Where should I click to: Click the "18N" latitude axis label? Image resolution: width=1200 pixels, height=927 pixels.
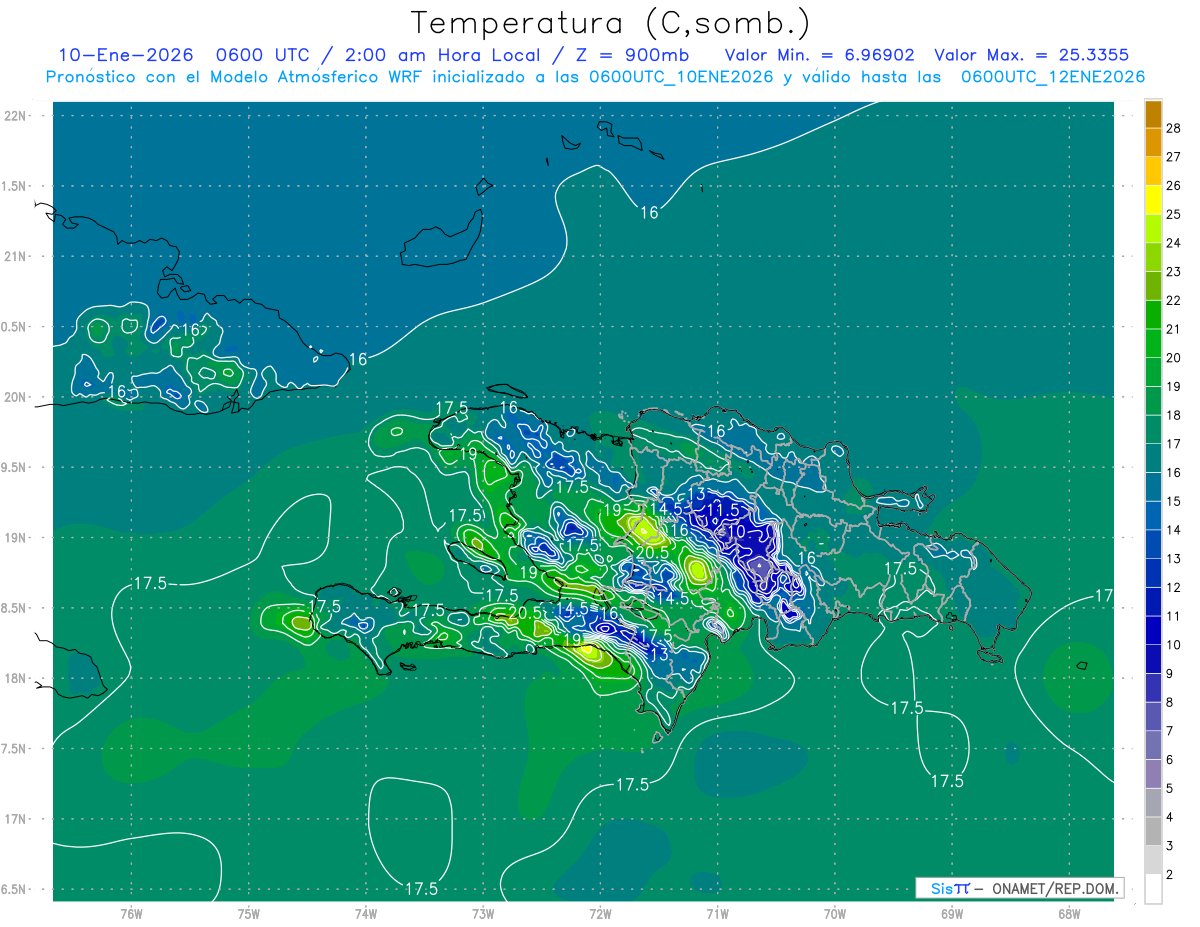(16, 678)
